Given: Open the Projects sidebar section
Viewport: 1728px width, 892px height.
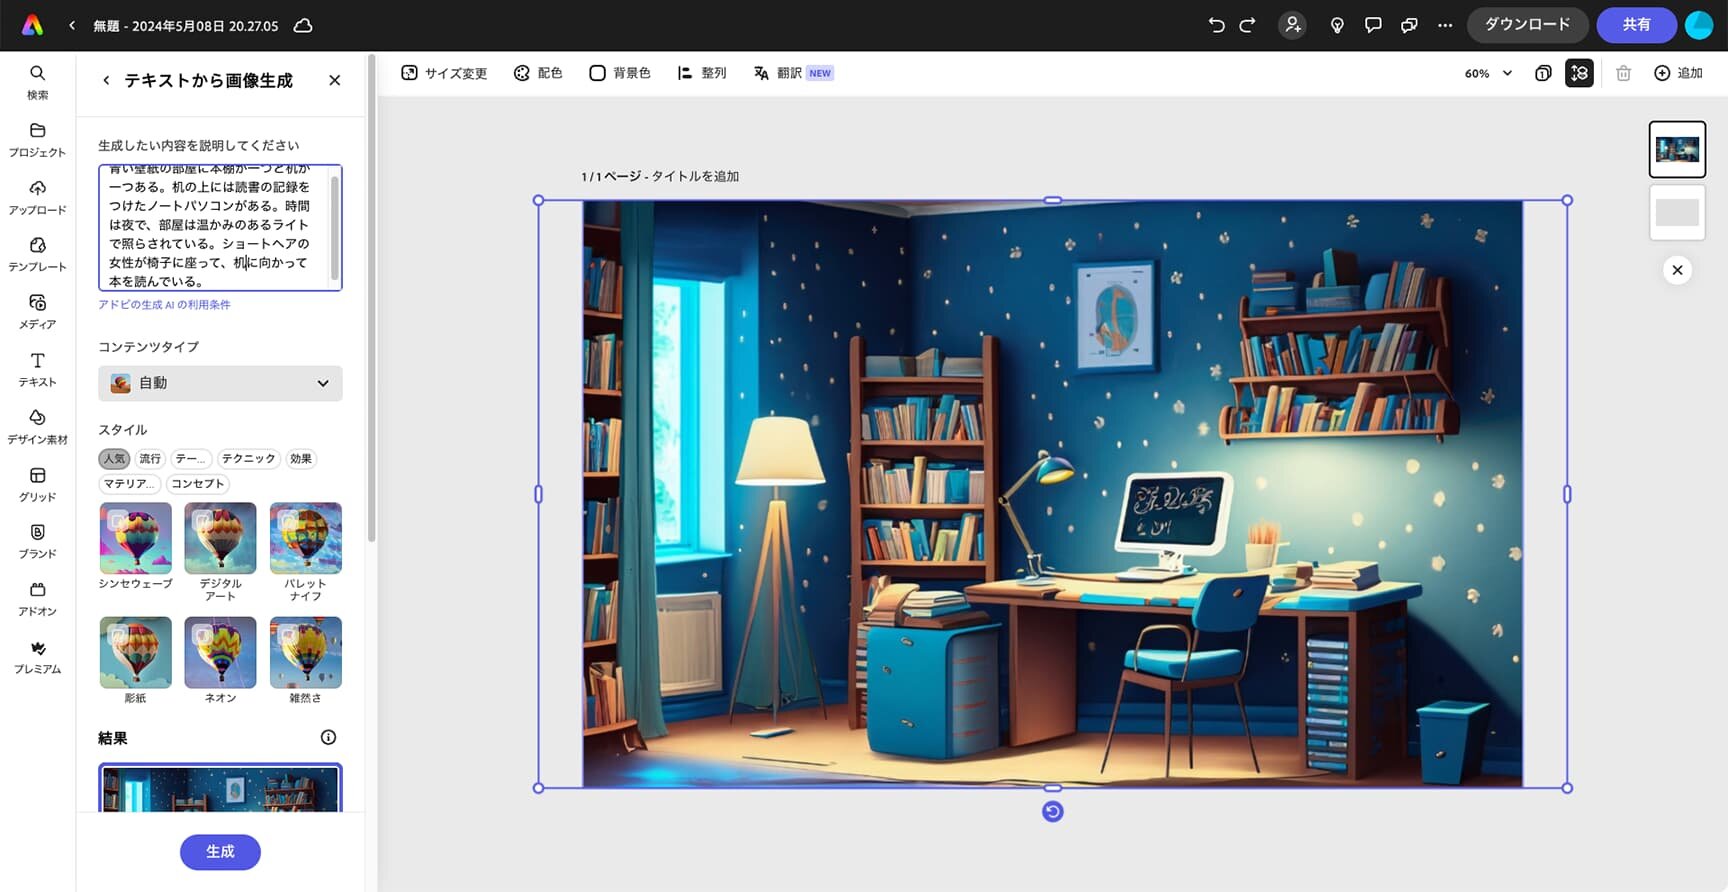Looking at the screenshot, I should pos(37,140).
